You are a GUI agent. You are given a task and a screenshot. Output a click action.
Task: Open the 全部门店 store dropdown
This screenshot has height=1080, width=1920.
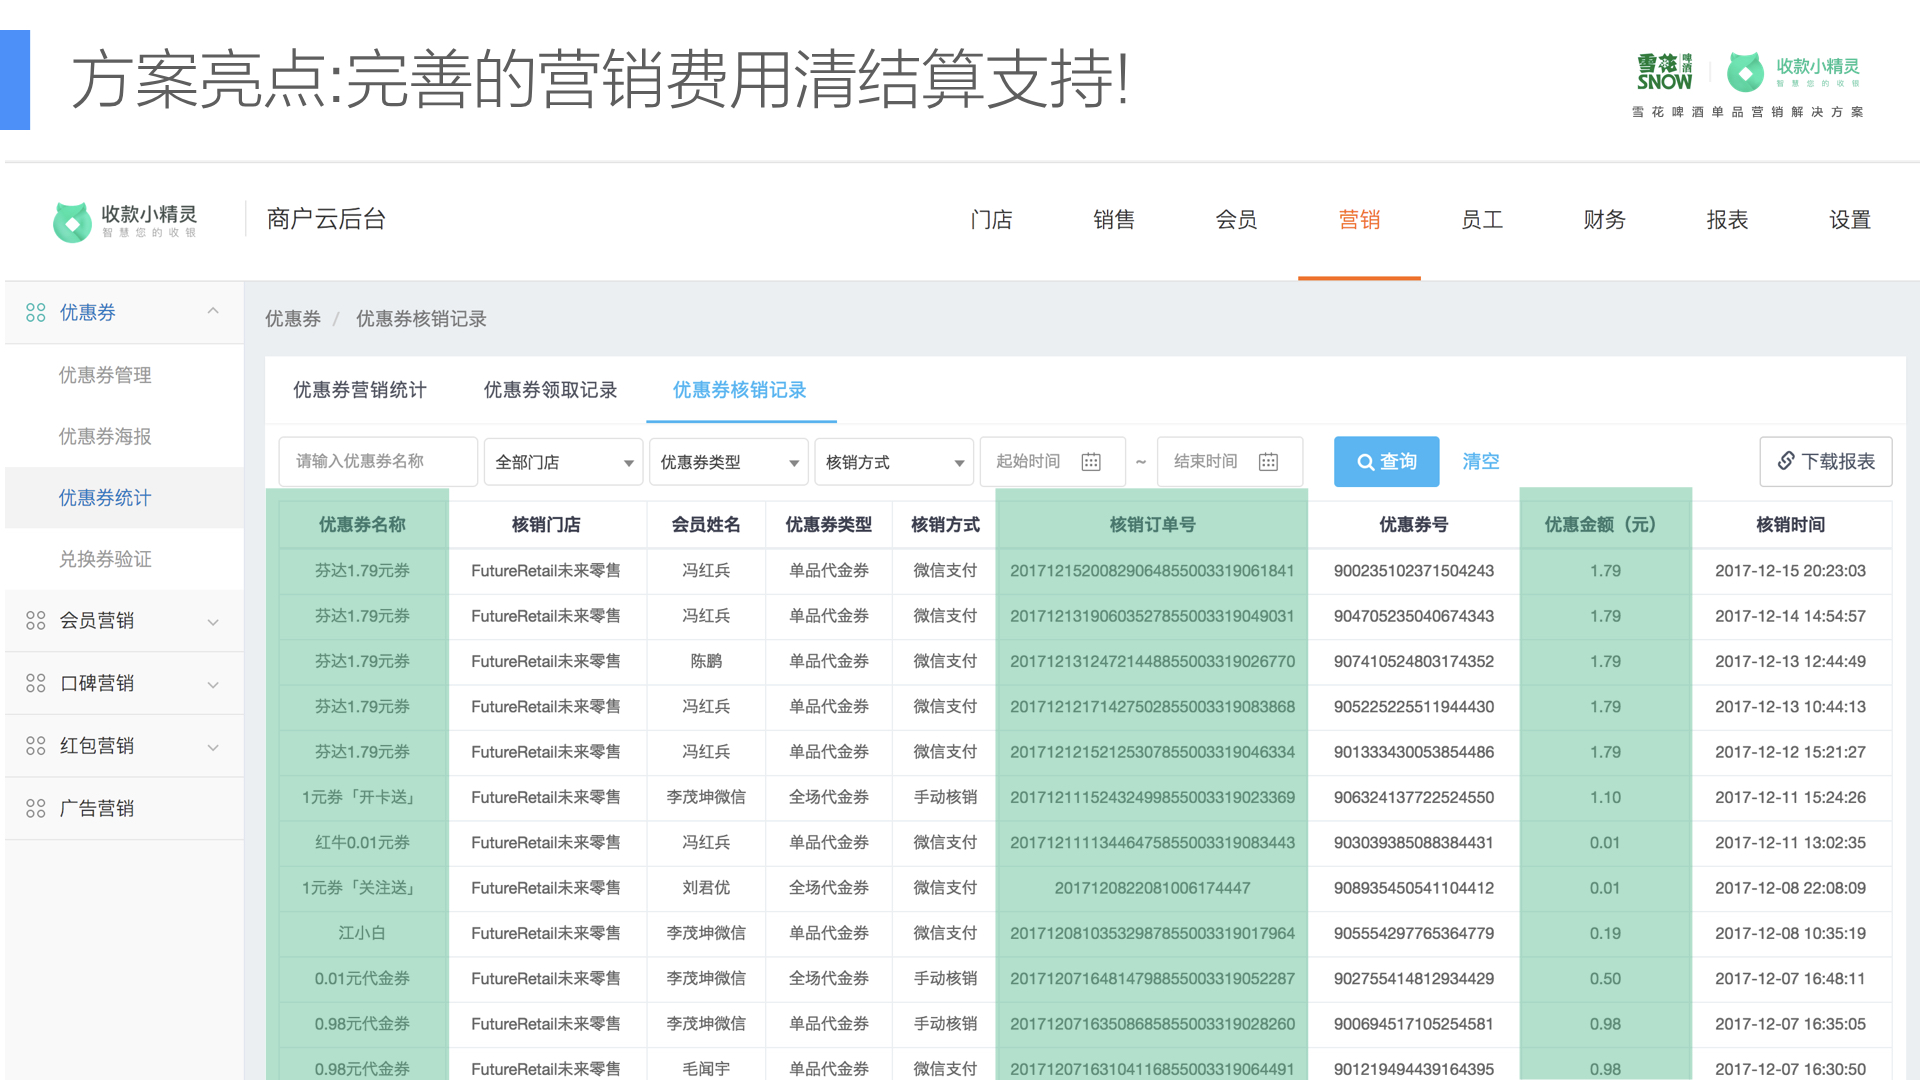tap(563, 462)
